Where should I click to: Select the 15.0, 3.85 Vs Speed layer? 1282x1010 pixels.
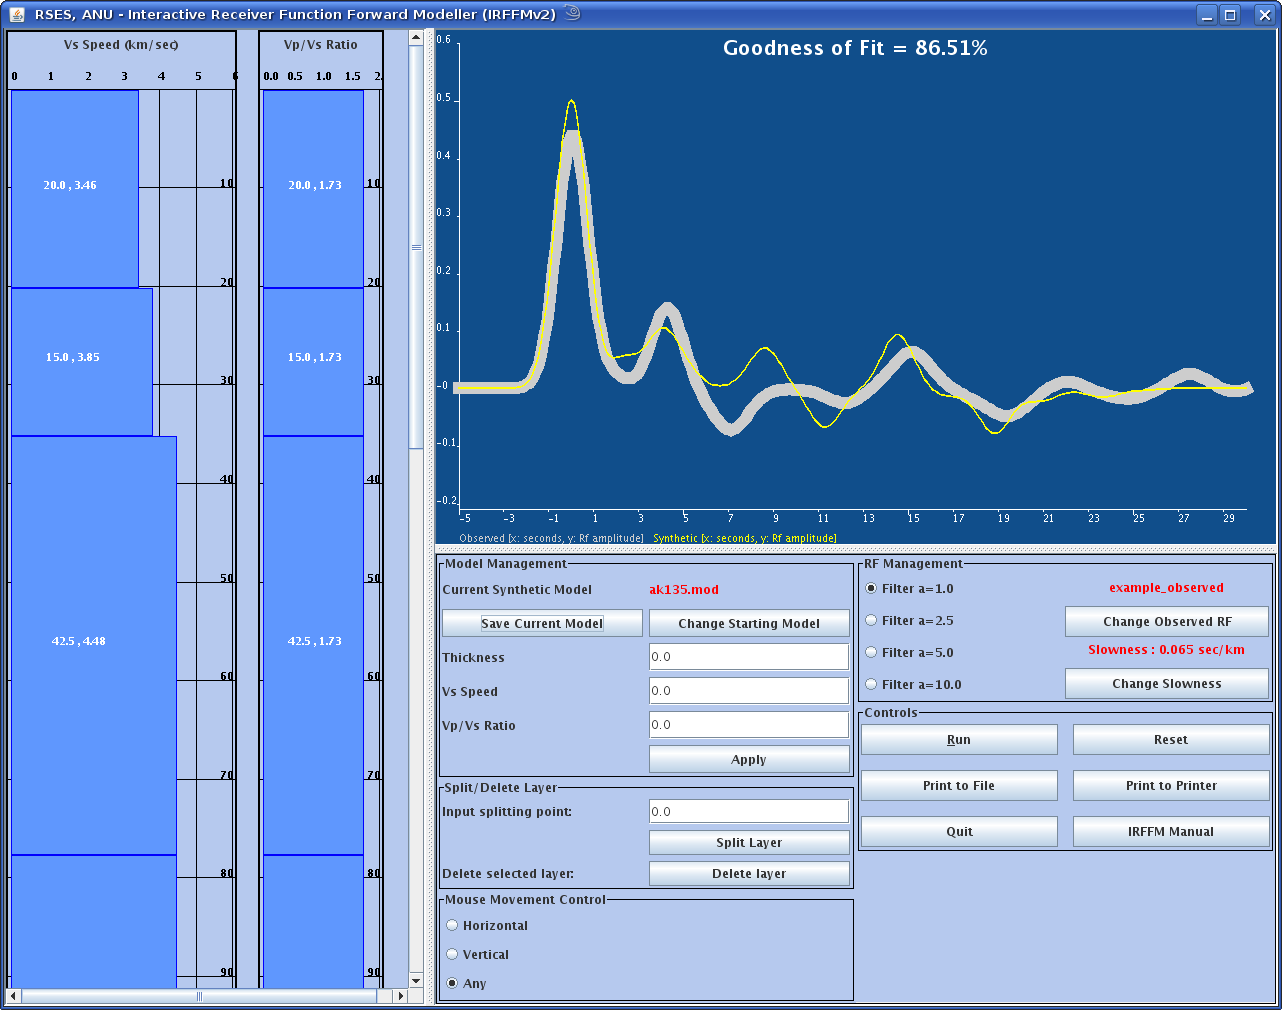coord(81,362)
